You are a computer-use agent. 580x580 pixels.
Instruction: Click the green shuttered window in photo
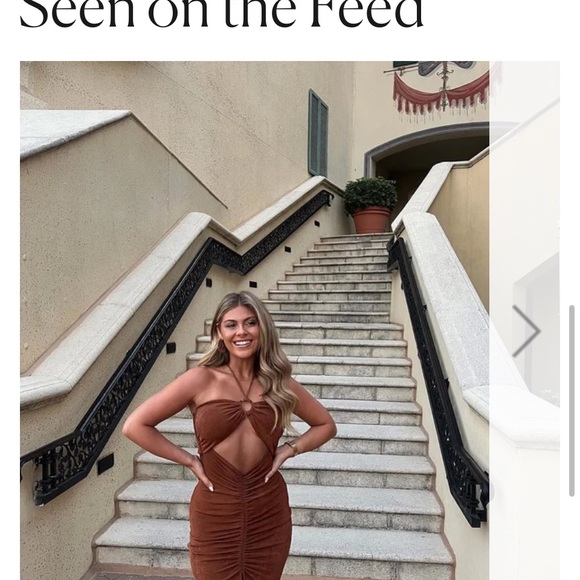click(318, 132)
